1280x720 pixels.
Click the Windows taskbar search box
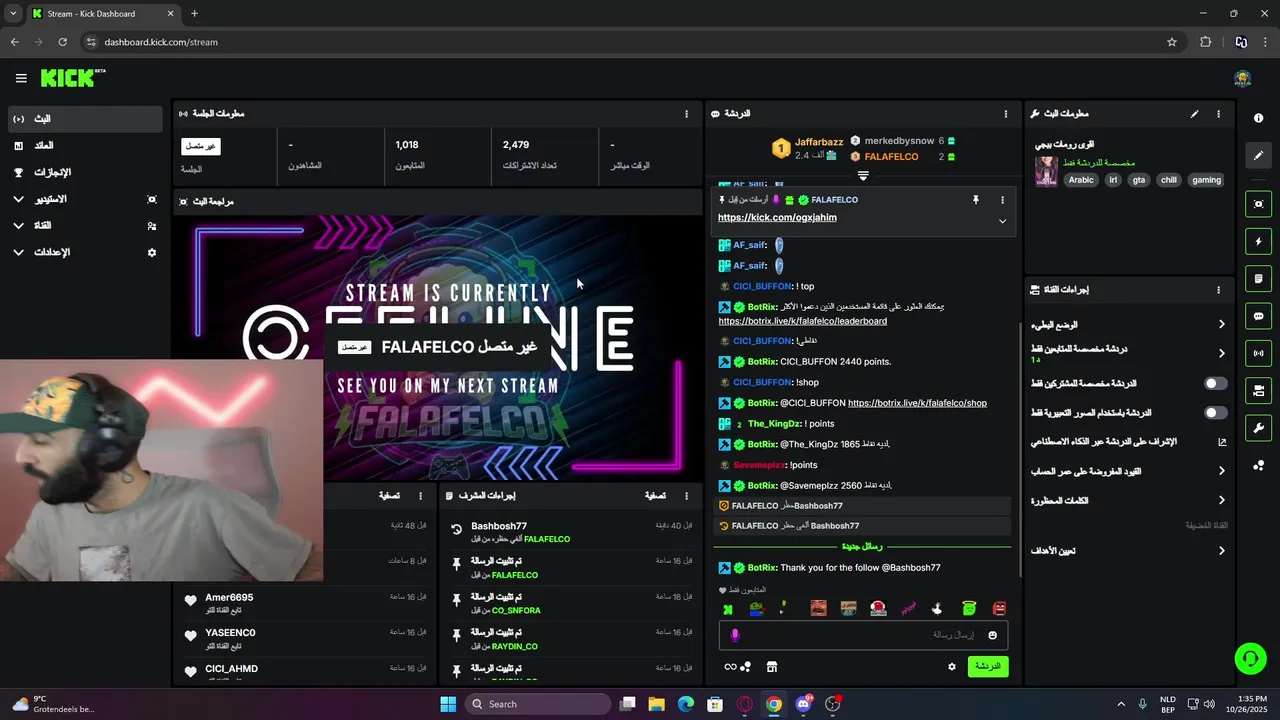(538, 704)
